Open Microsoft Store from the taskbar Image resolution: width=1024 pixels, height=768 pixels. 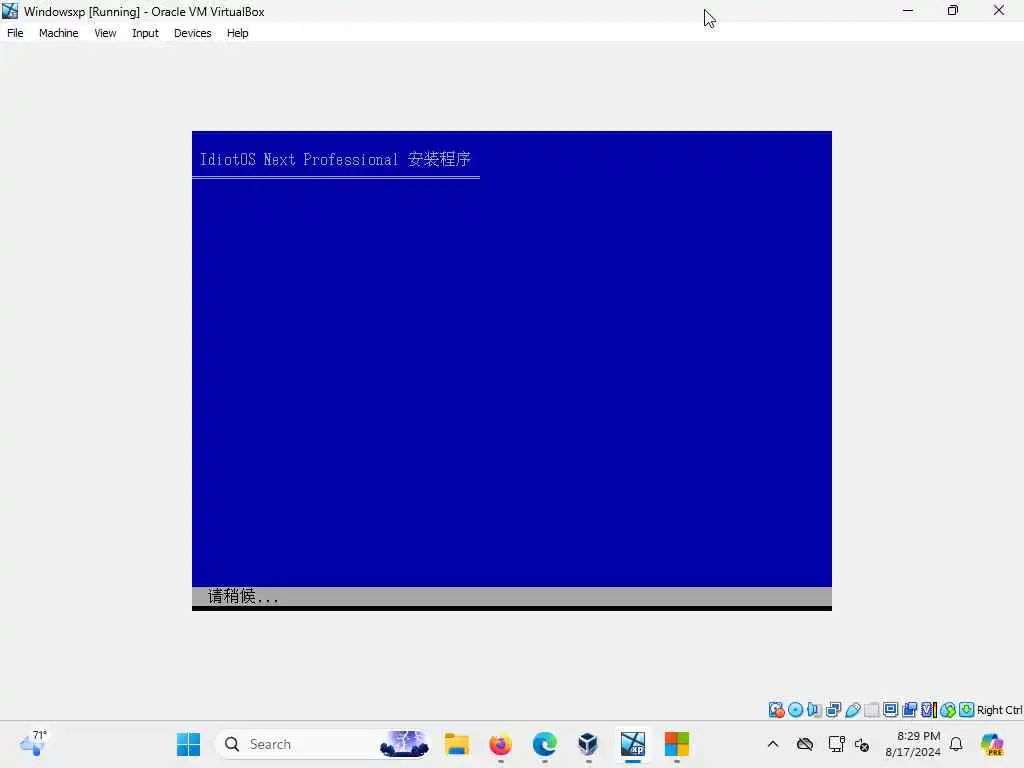click(x=677, y=744)
